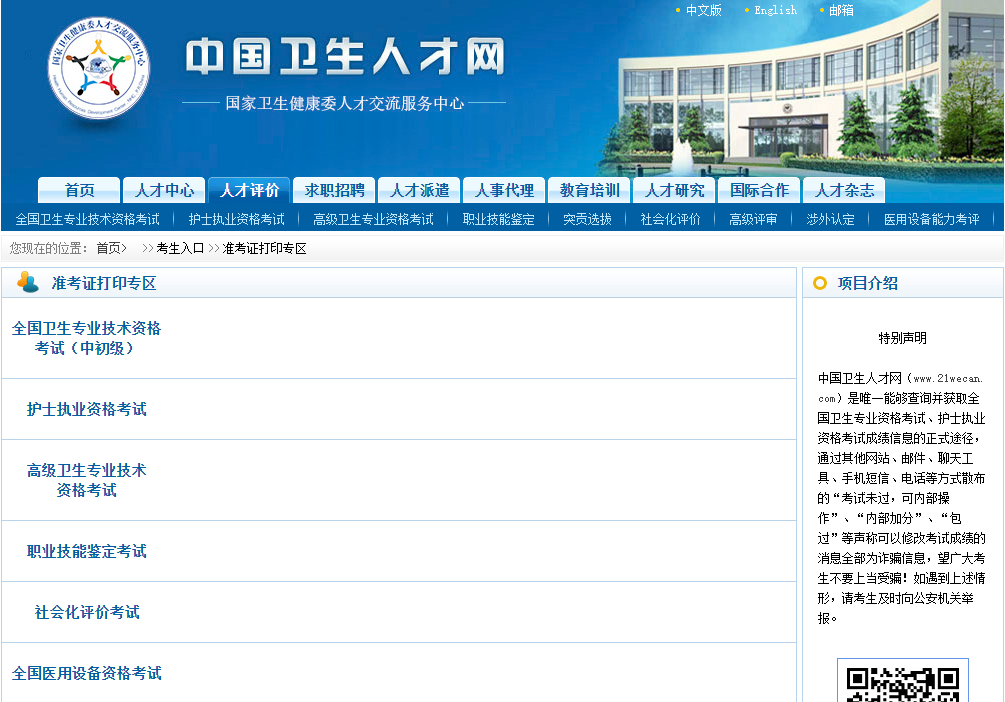This screenshot has height=702, width=1005.
Task: Click the 首页 breadcrumb link
Action: (x=108, y=248)
